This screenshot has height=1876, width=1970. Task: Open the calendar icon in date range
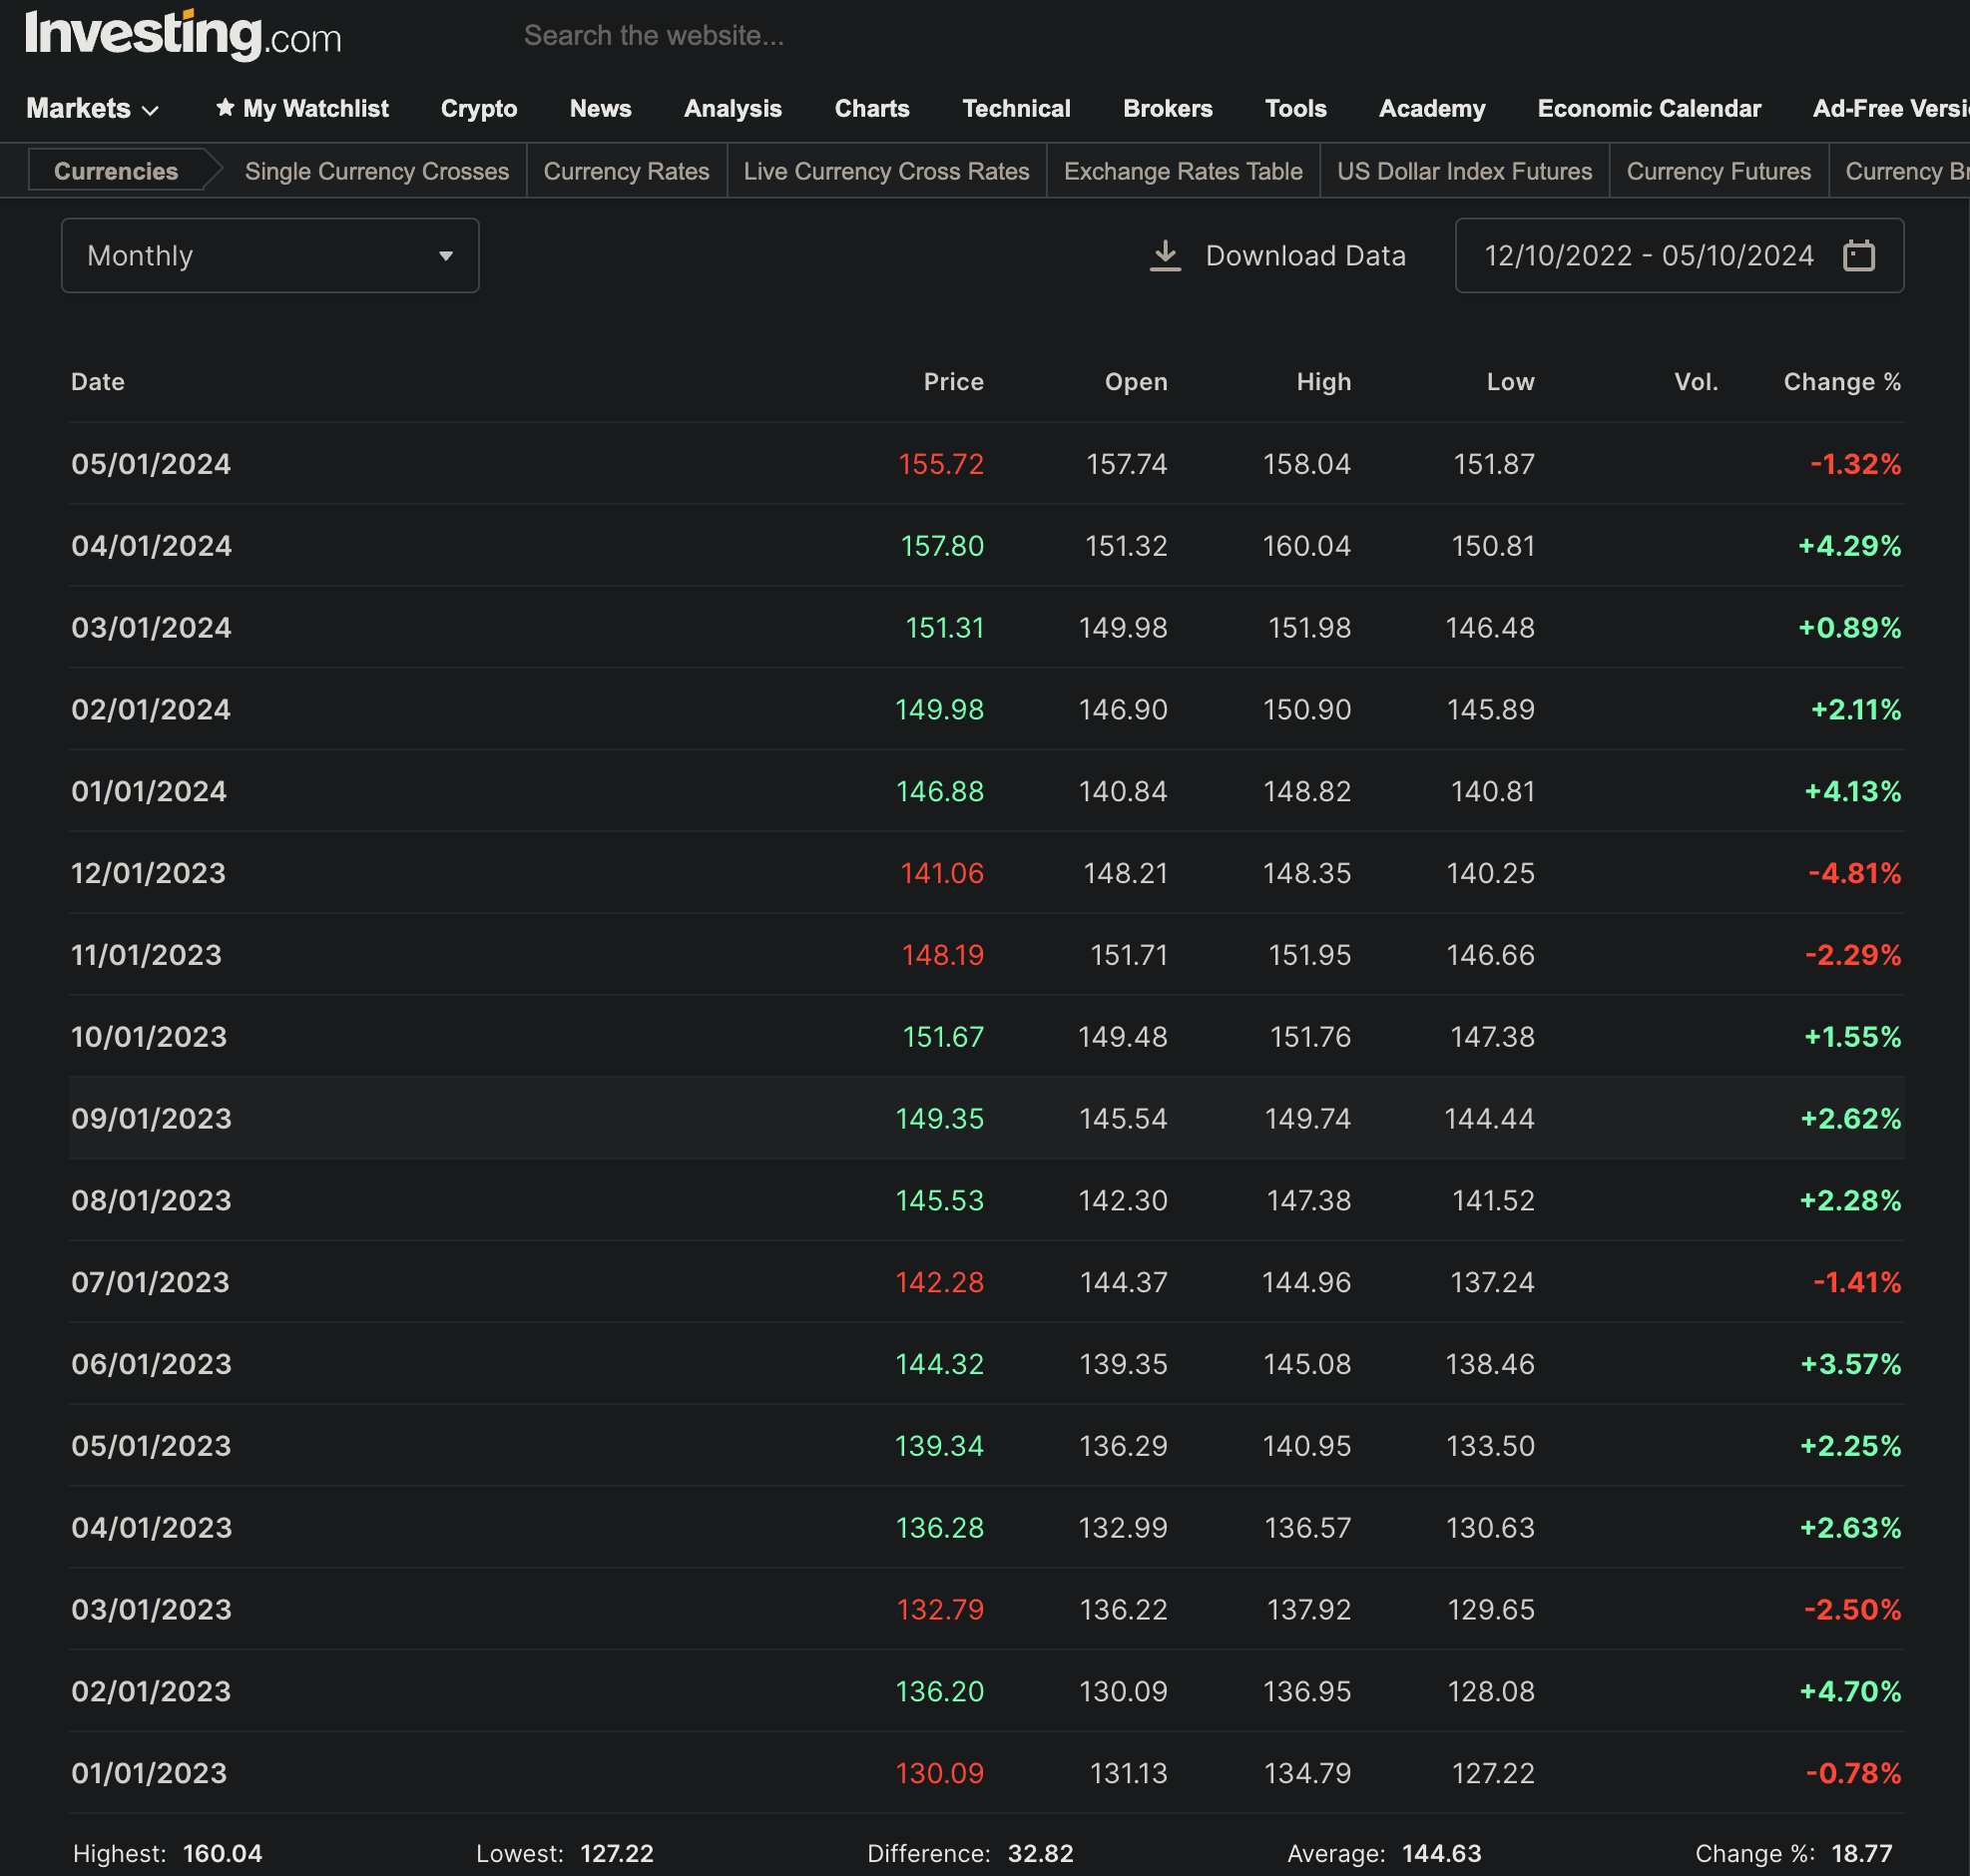[x=1858, y=256]
